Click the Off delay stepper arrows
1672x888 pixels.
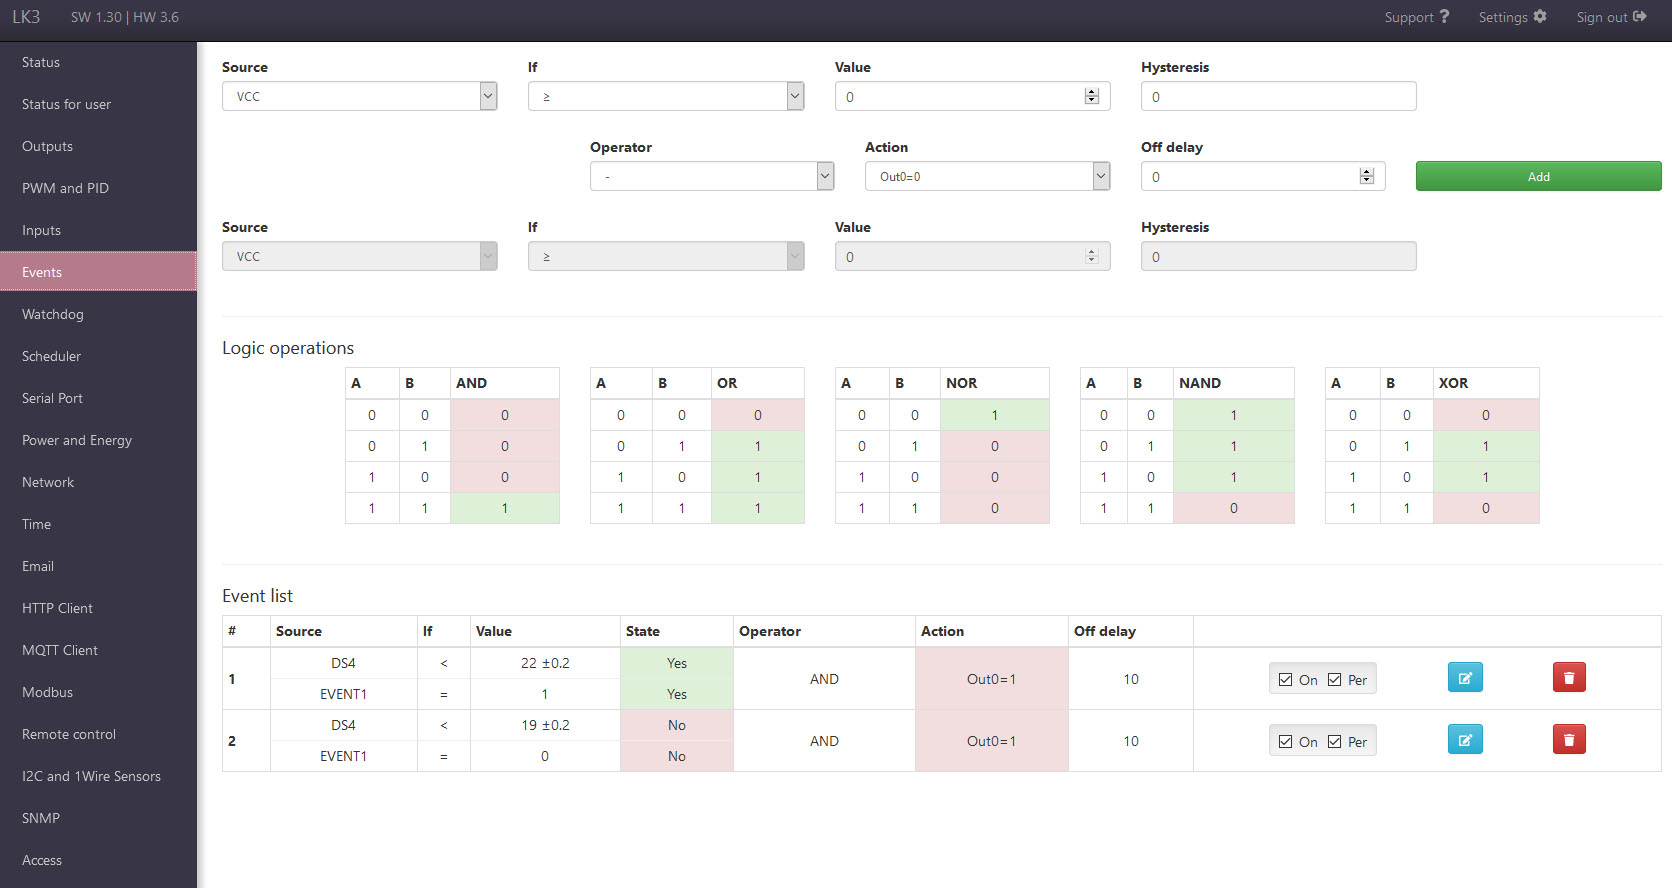[x=1367, y=177]
